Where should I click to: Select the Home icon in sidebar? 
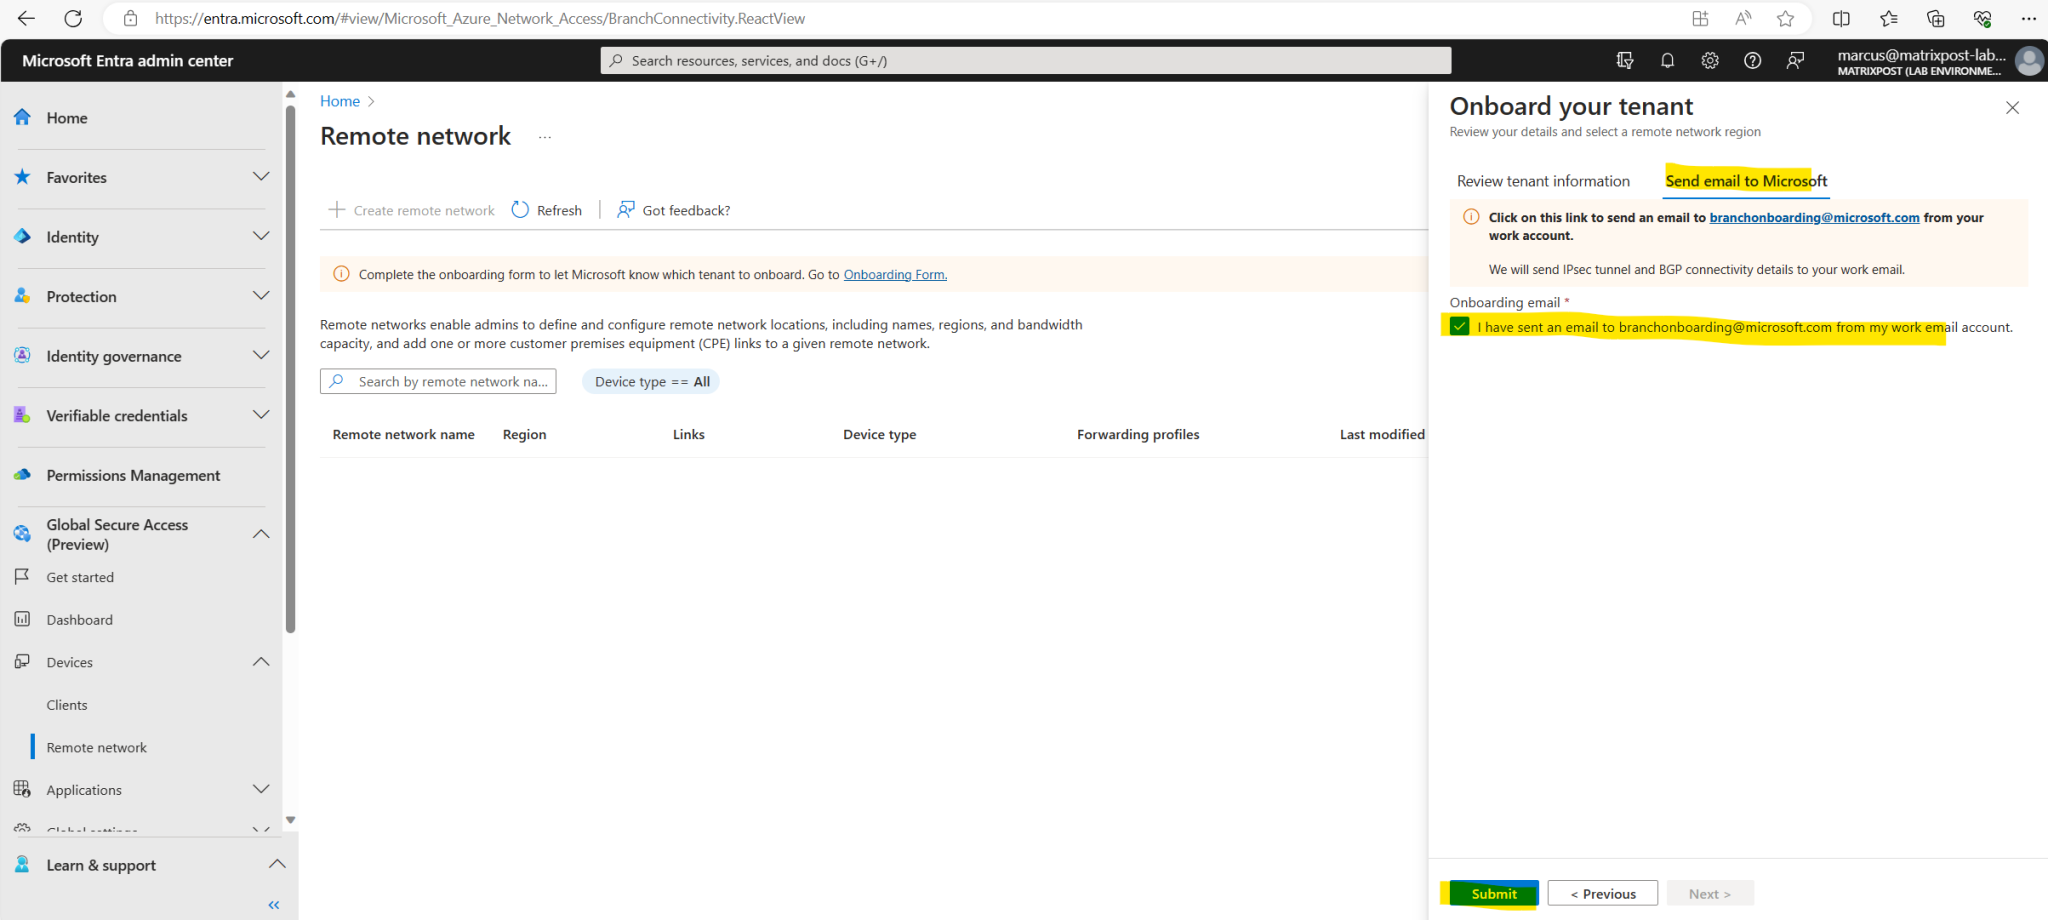(22, 117)
